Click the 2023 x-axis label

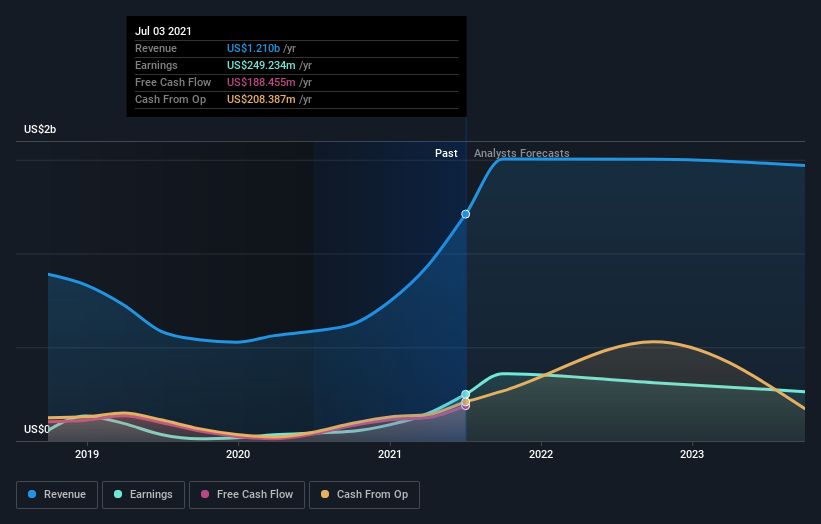692,454
